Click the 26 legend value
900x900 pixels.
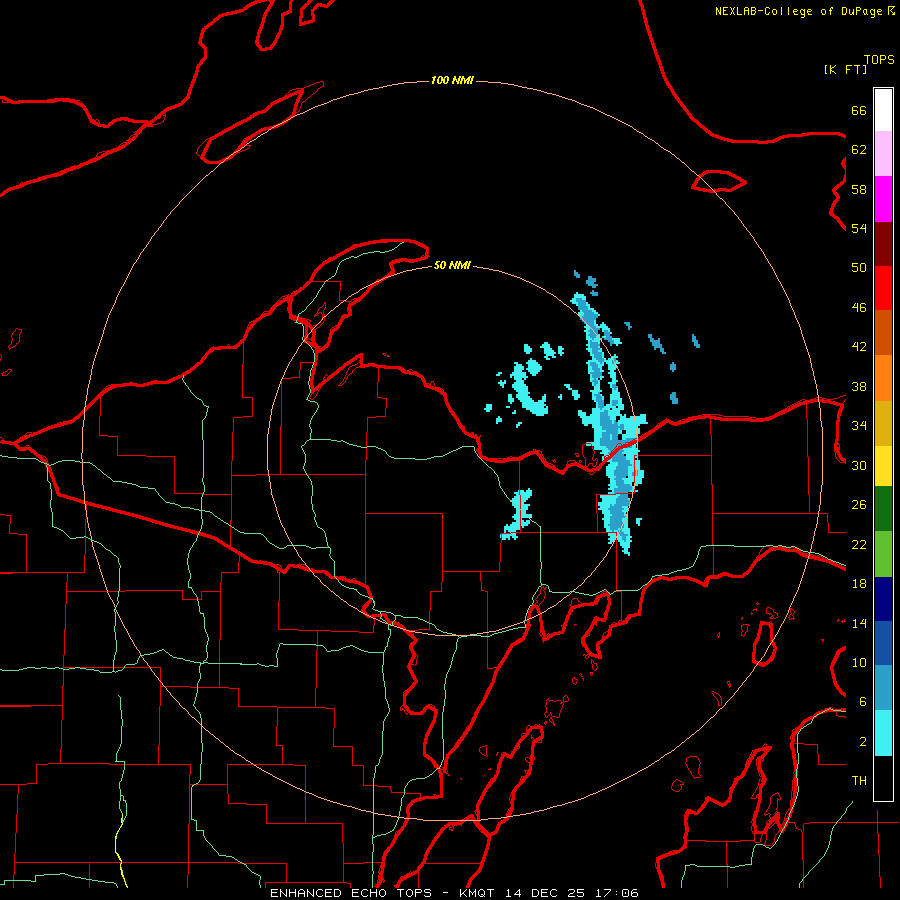(x=859, y=505)
